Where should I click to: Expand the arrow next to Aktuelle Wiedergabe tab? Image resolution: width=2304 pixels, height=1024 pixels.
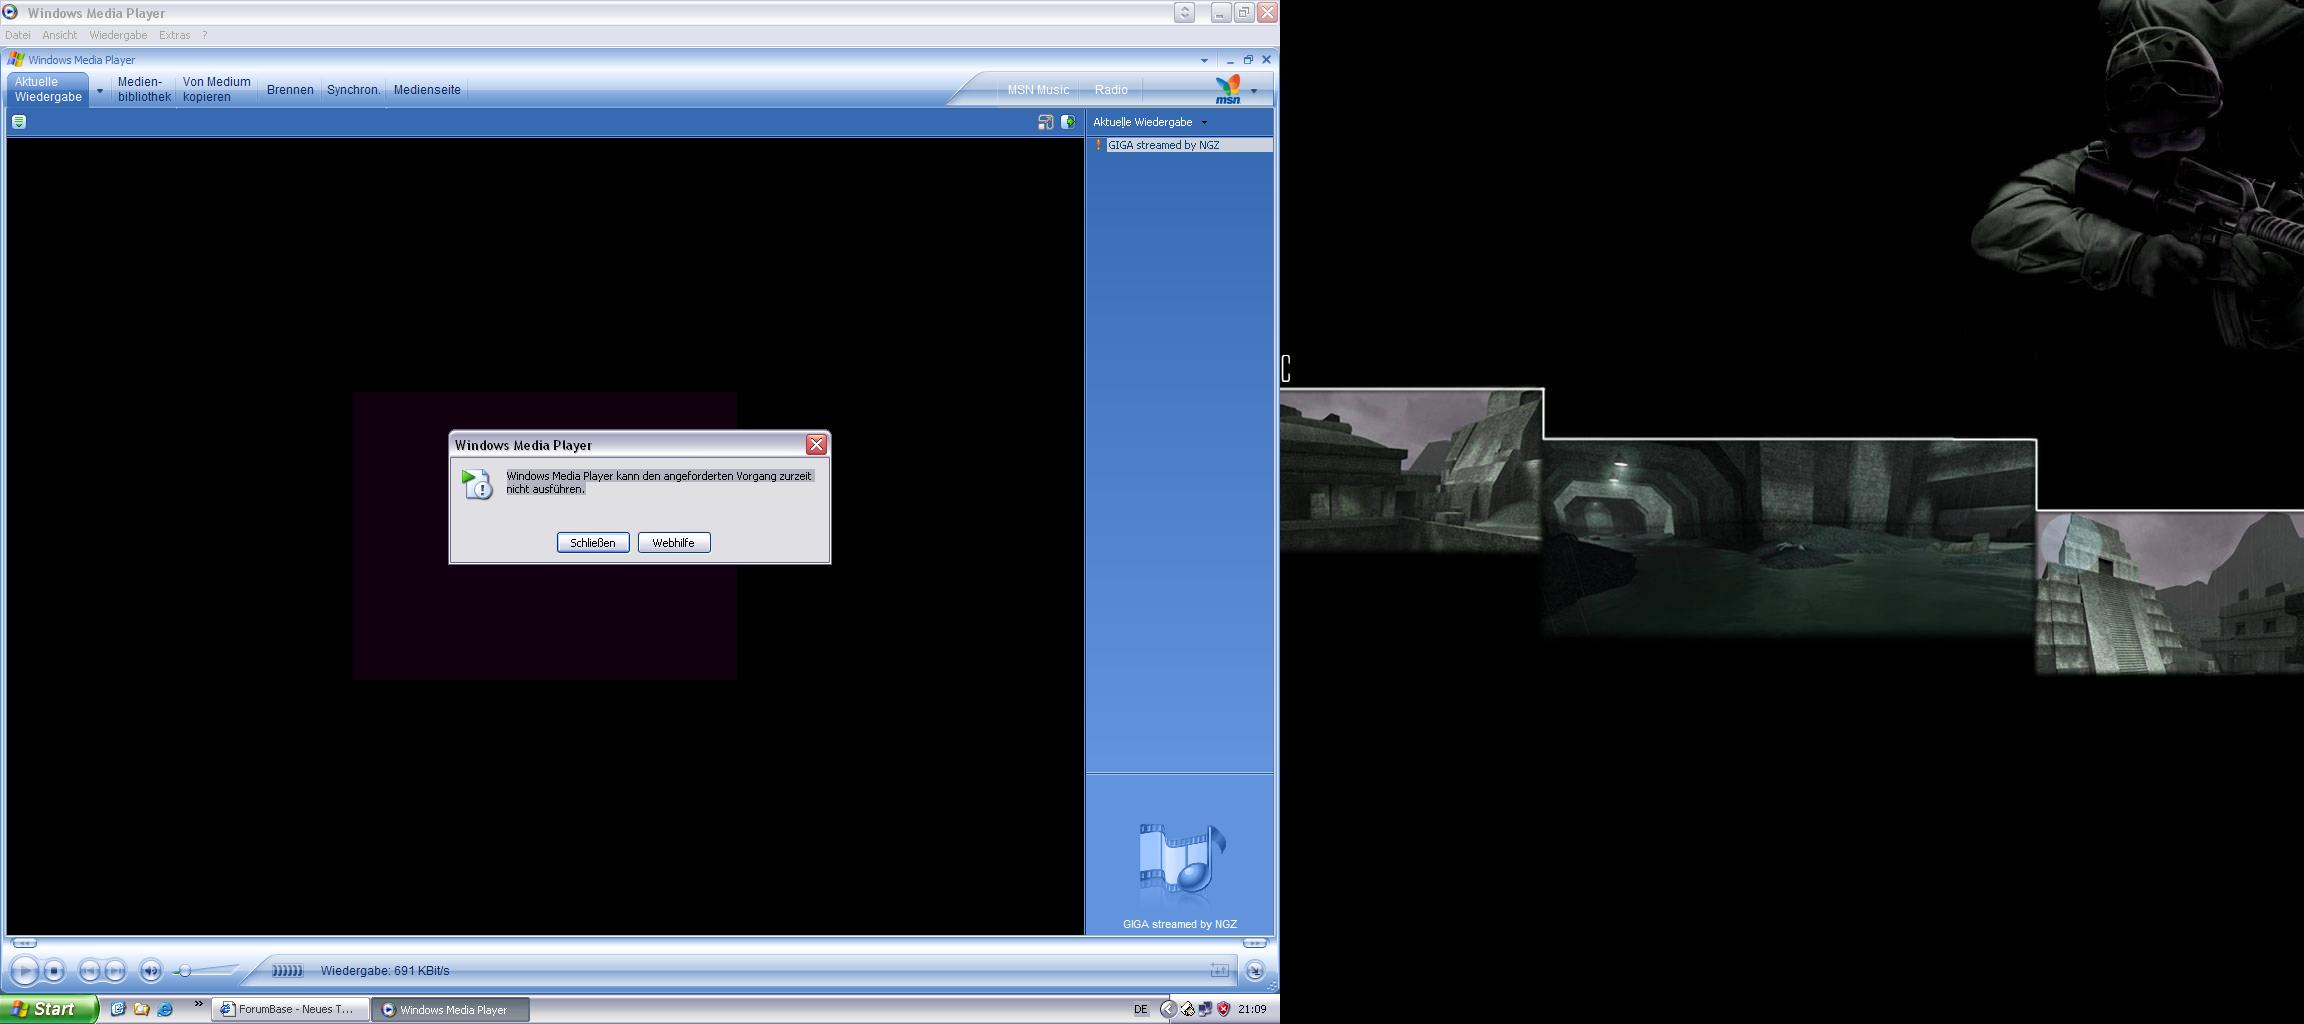click(99, 90)
